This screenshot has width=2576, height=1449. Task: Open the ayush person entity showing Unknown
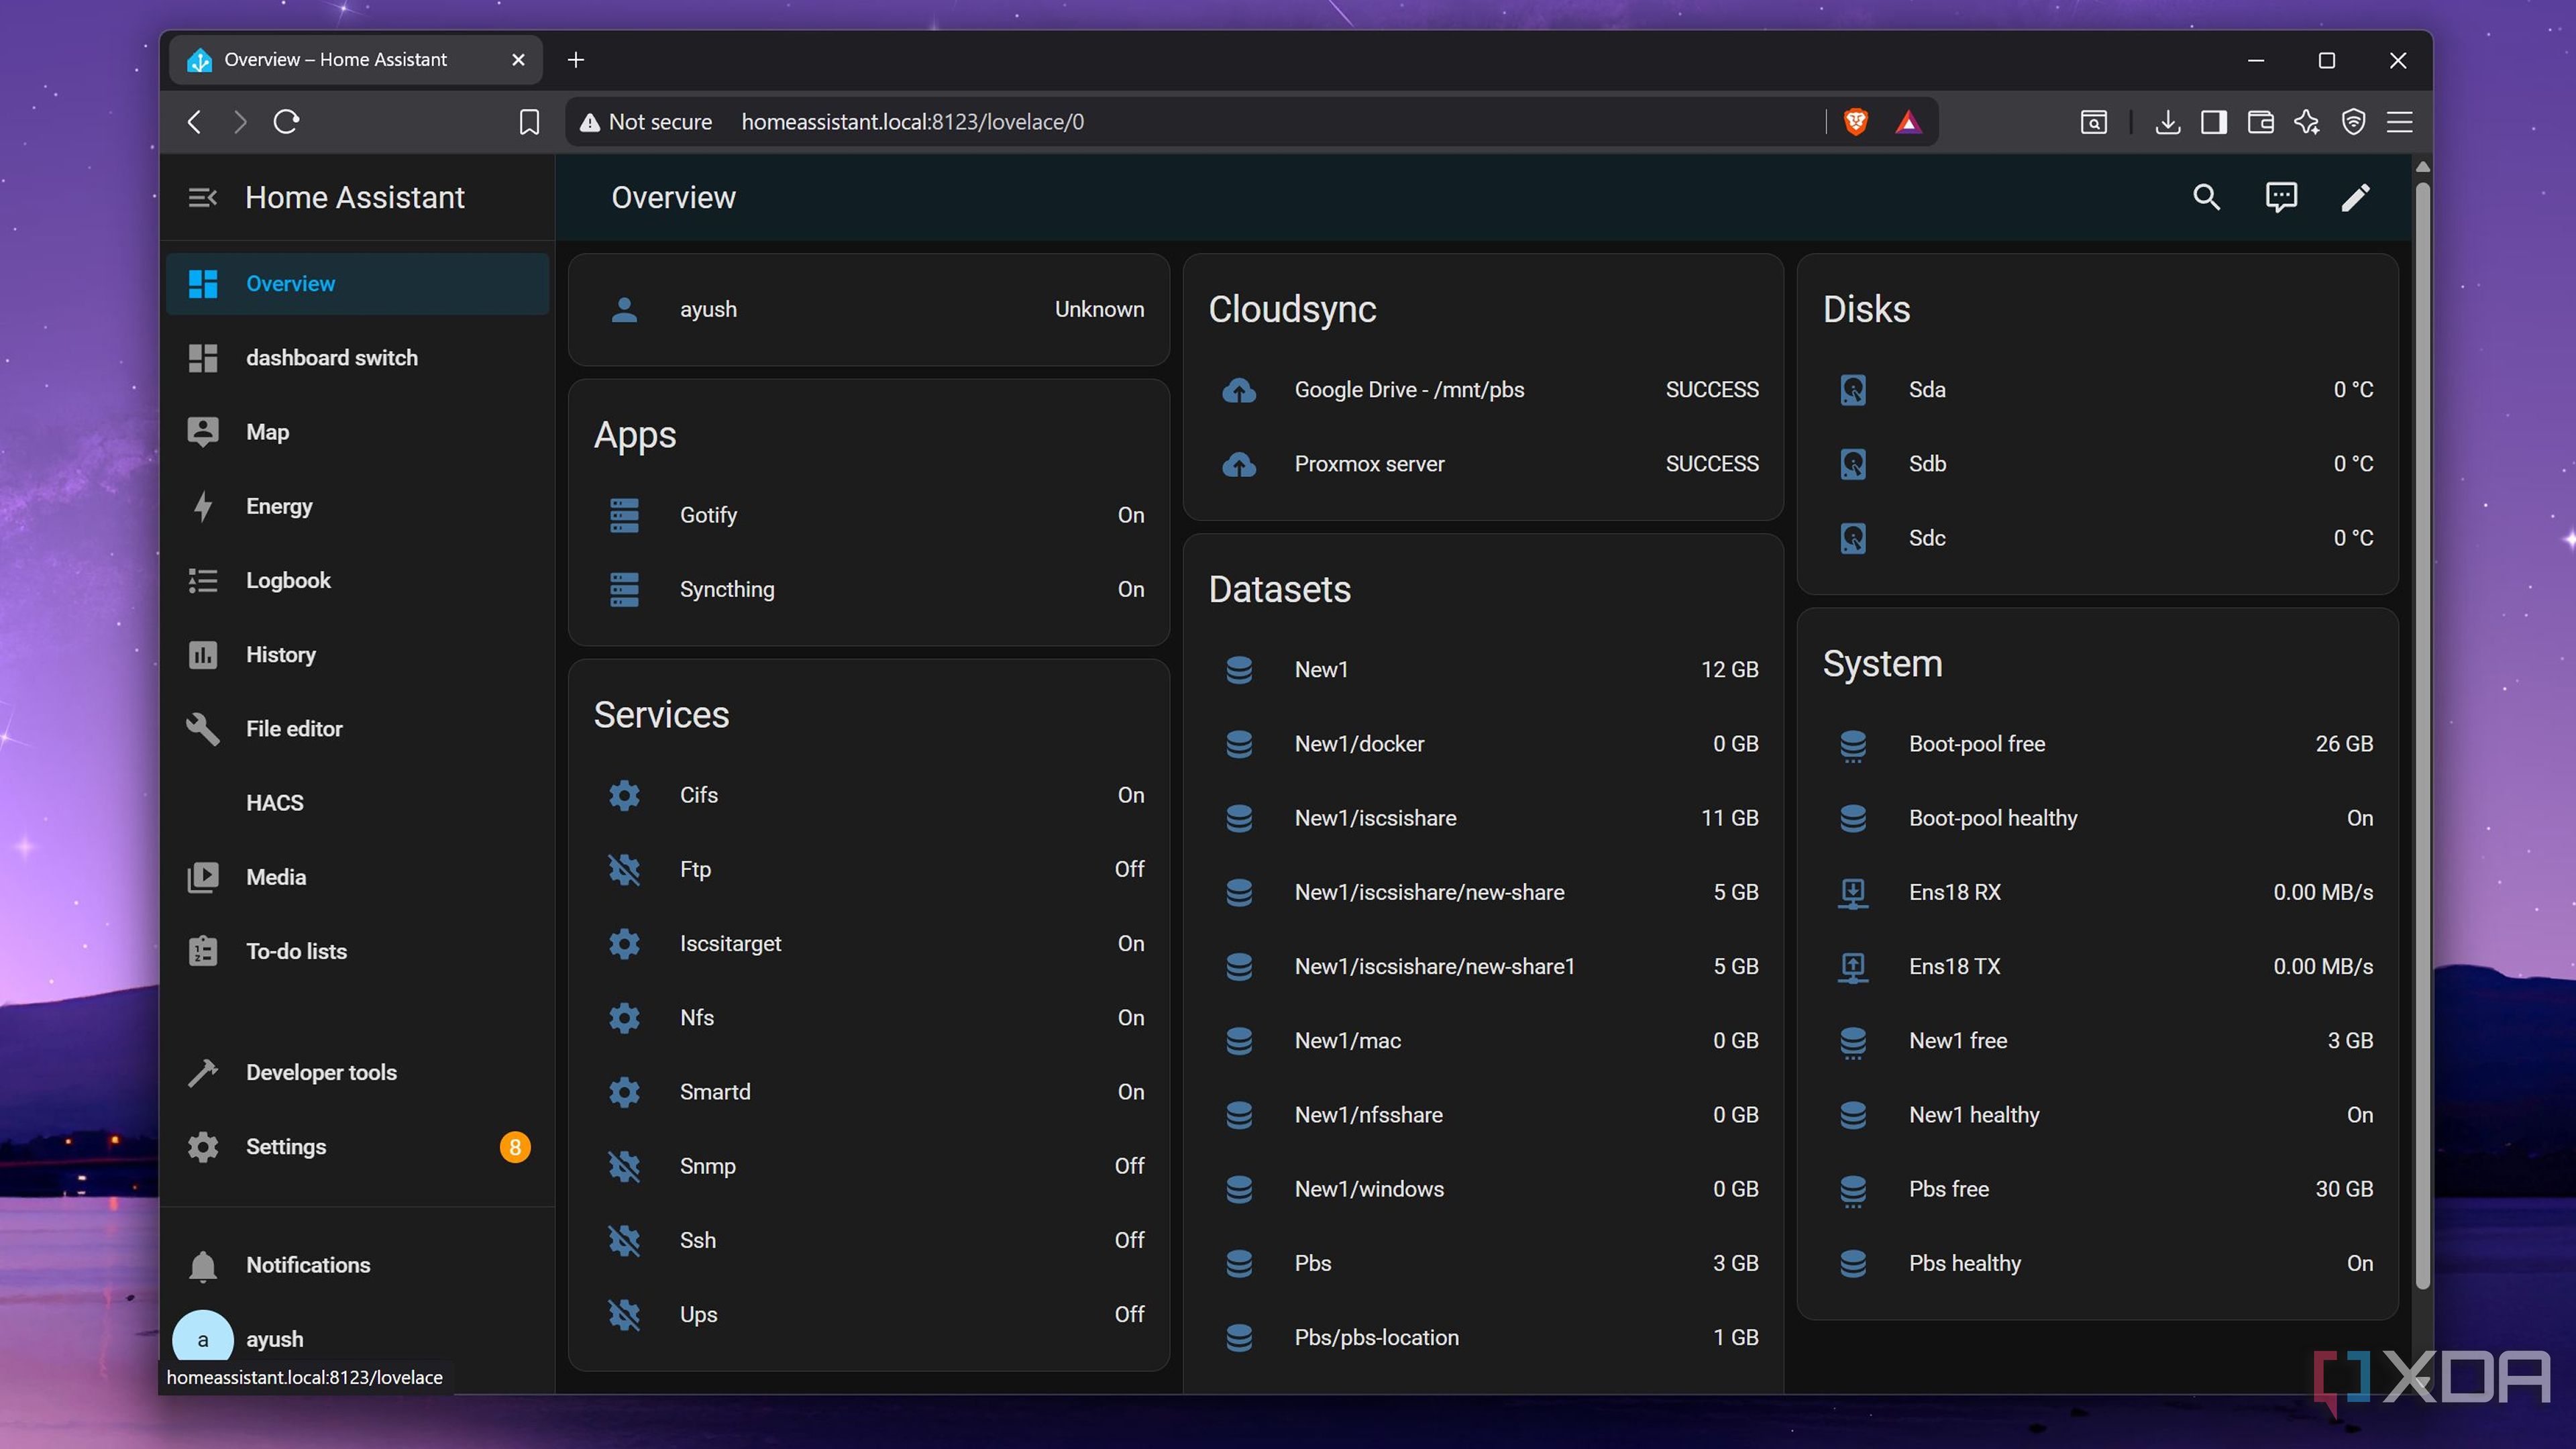click(869, 310)
